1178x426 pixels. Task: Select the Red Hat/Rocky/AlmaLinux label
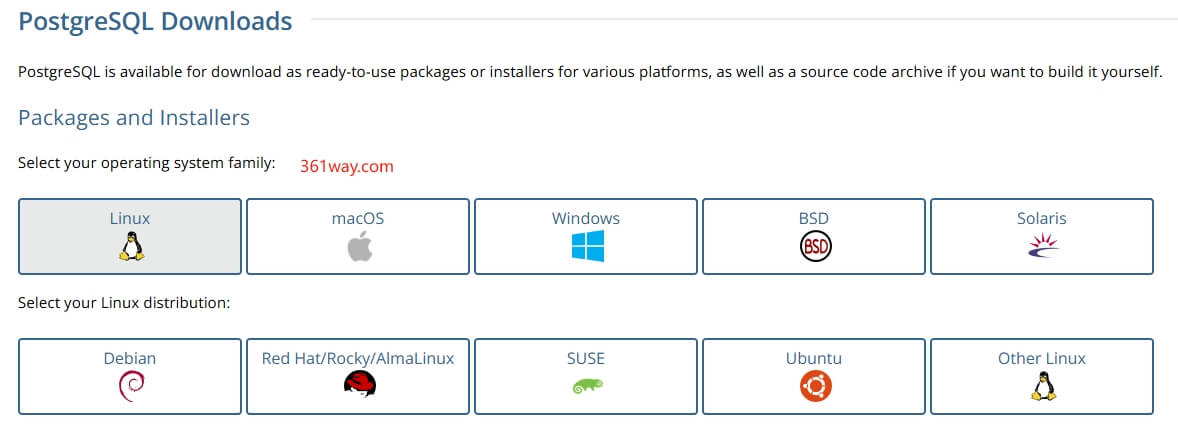(358, 358)
